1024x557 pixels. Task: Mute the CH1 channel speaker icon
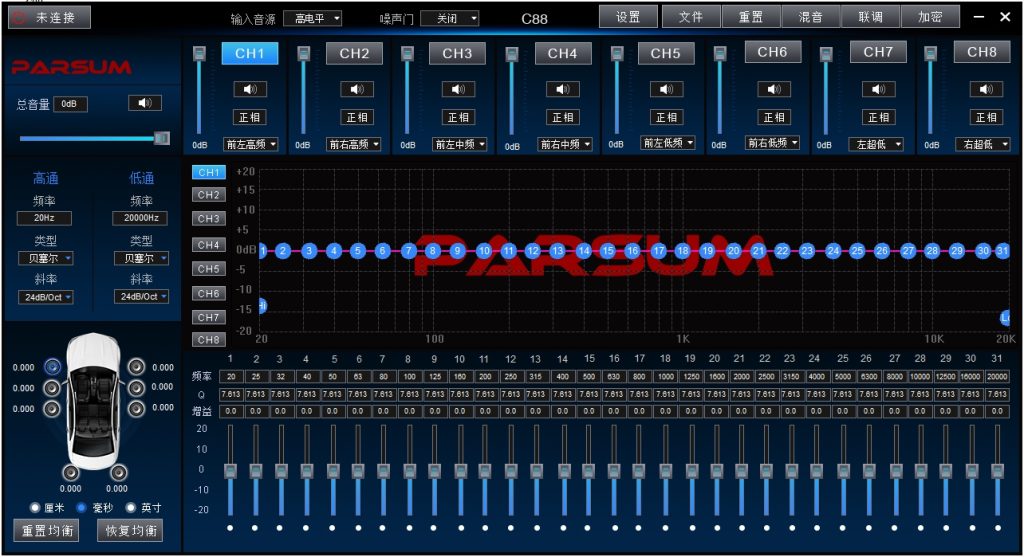(249, 89)
